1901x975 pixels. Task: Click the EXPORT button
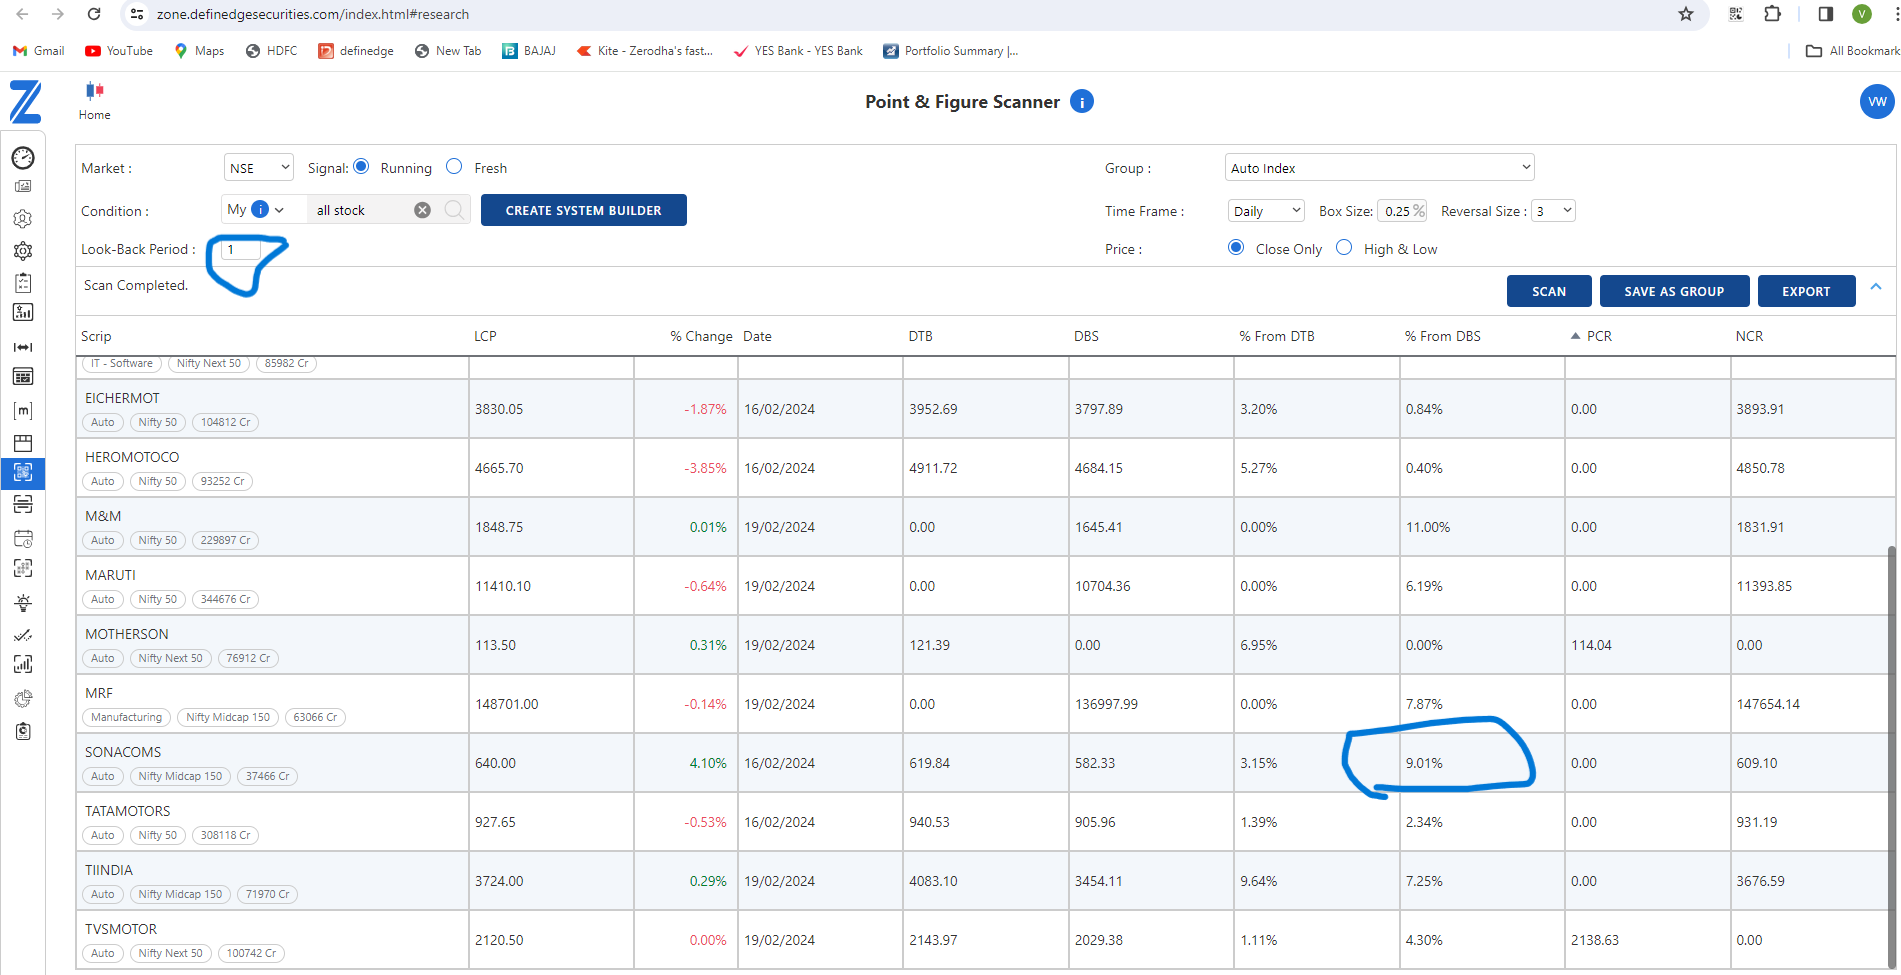1806,291
